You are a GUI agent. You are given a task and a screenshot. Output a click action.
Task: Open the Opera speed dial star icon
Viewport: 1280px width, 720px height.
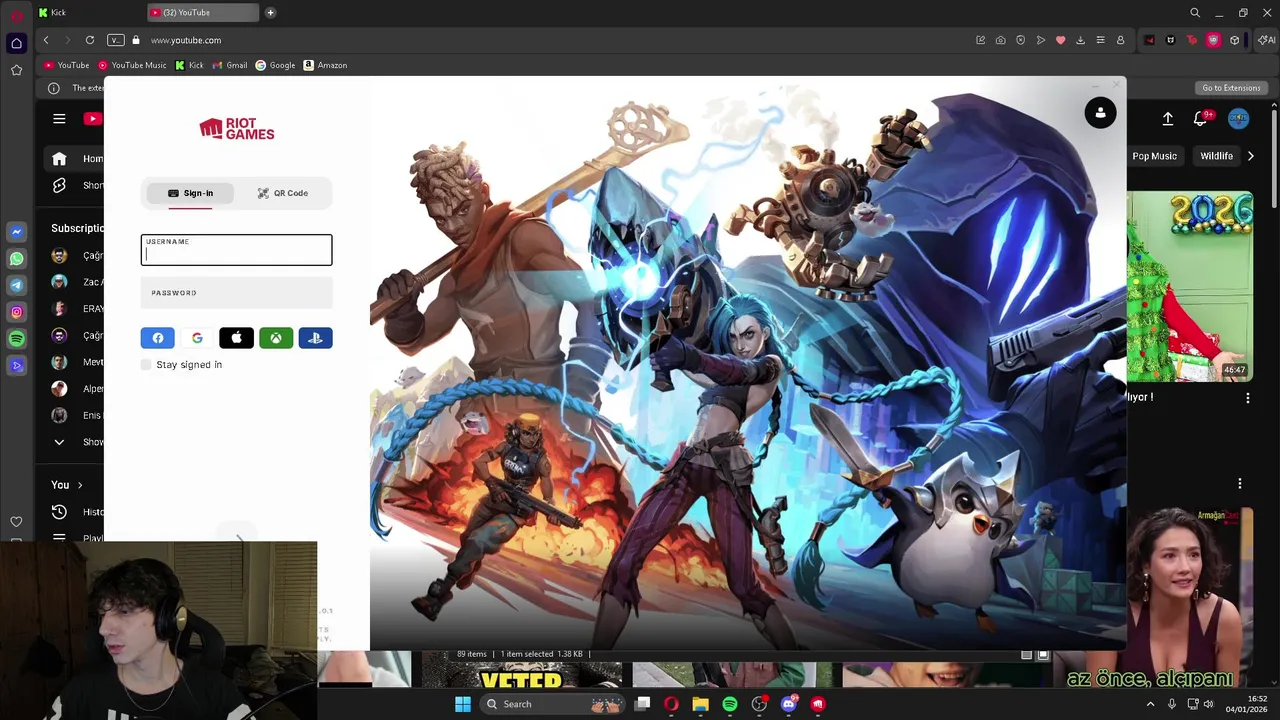click(x=16, y=70)
